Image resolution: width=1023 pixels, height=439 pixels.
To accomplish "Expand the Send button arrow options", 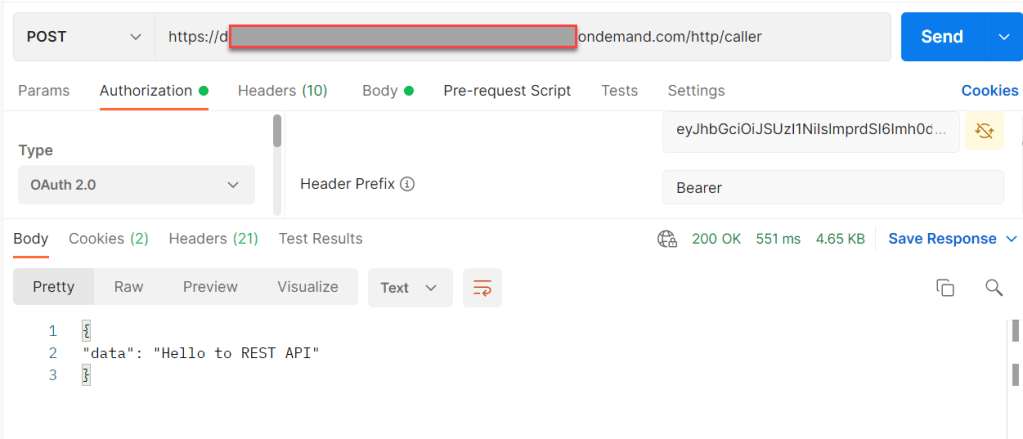I will click(1004, 37).
